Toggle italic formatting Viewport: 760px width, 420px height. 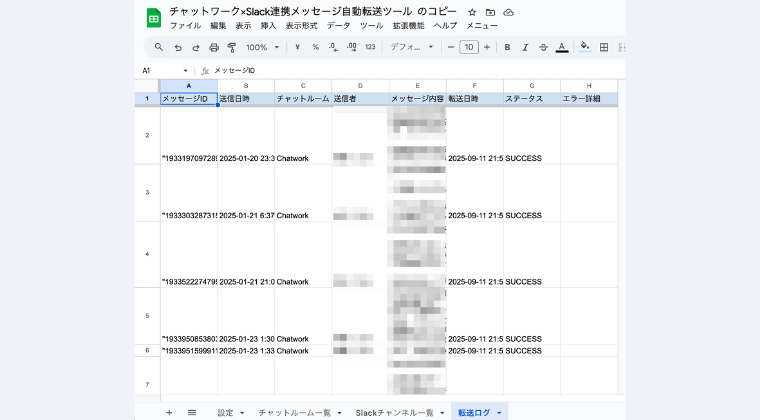(x=525, y=47)
